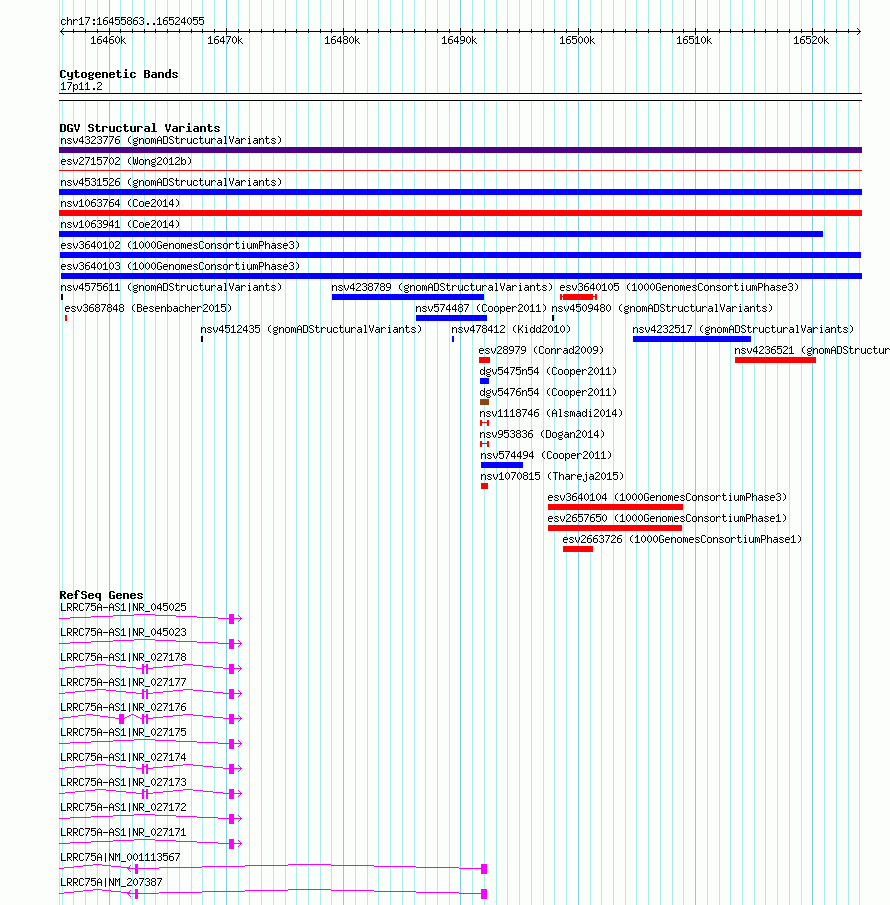Click the red esv3640104 variant bar

(615, 507)
